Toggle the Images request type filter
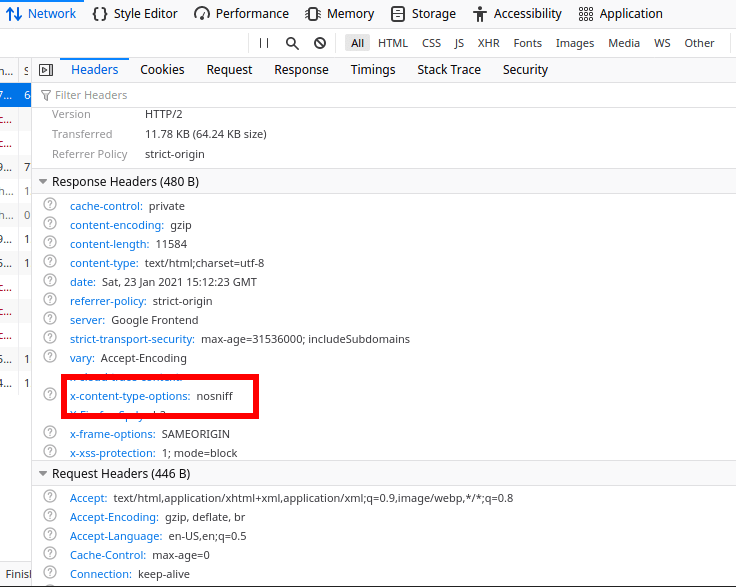 pos(575,43)
